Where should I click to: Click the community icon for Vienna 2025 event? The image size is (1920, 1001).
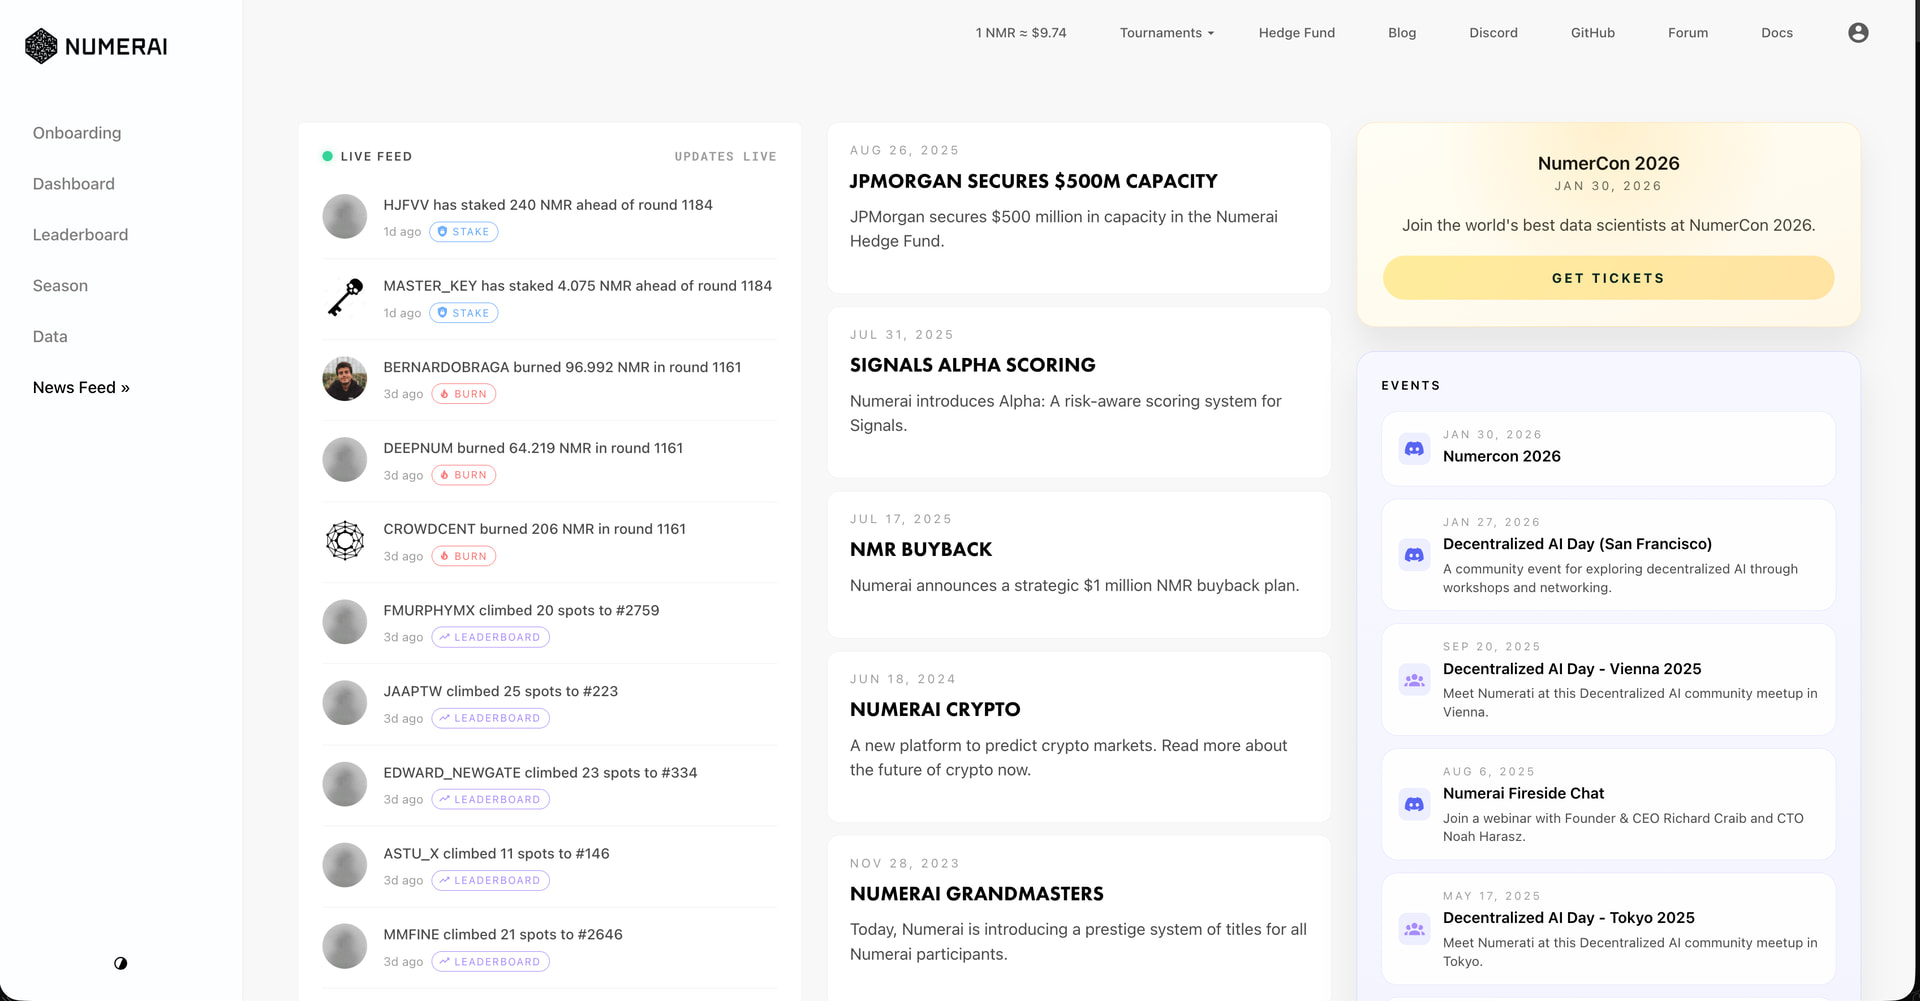pos(1414,680)
